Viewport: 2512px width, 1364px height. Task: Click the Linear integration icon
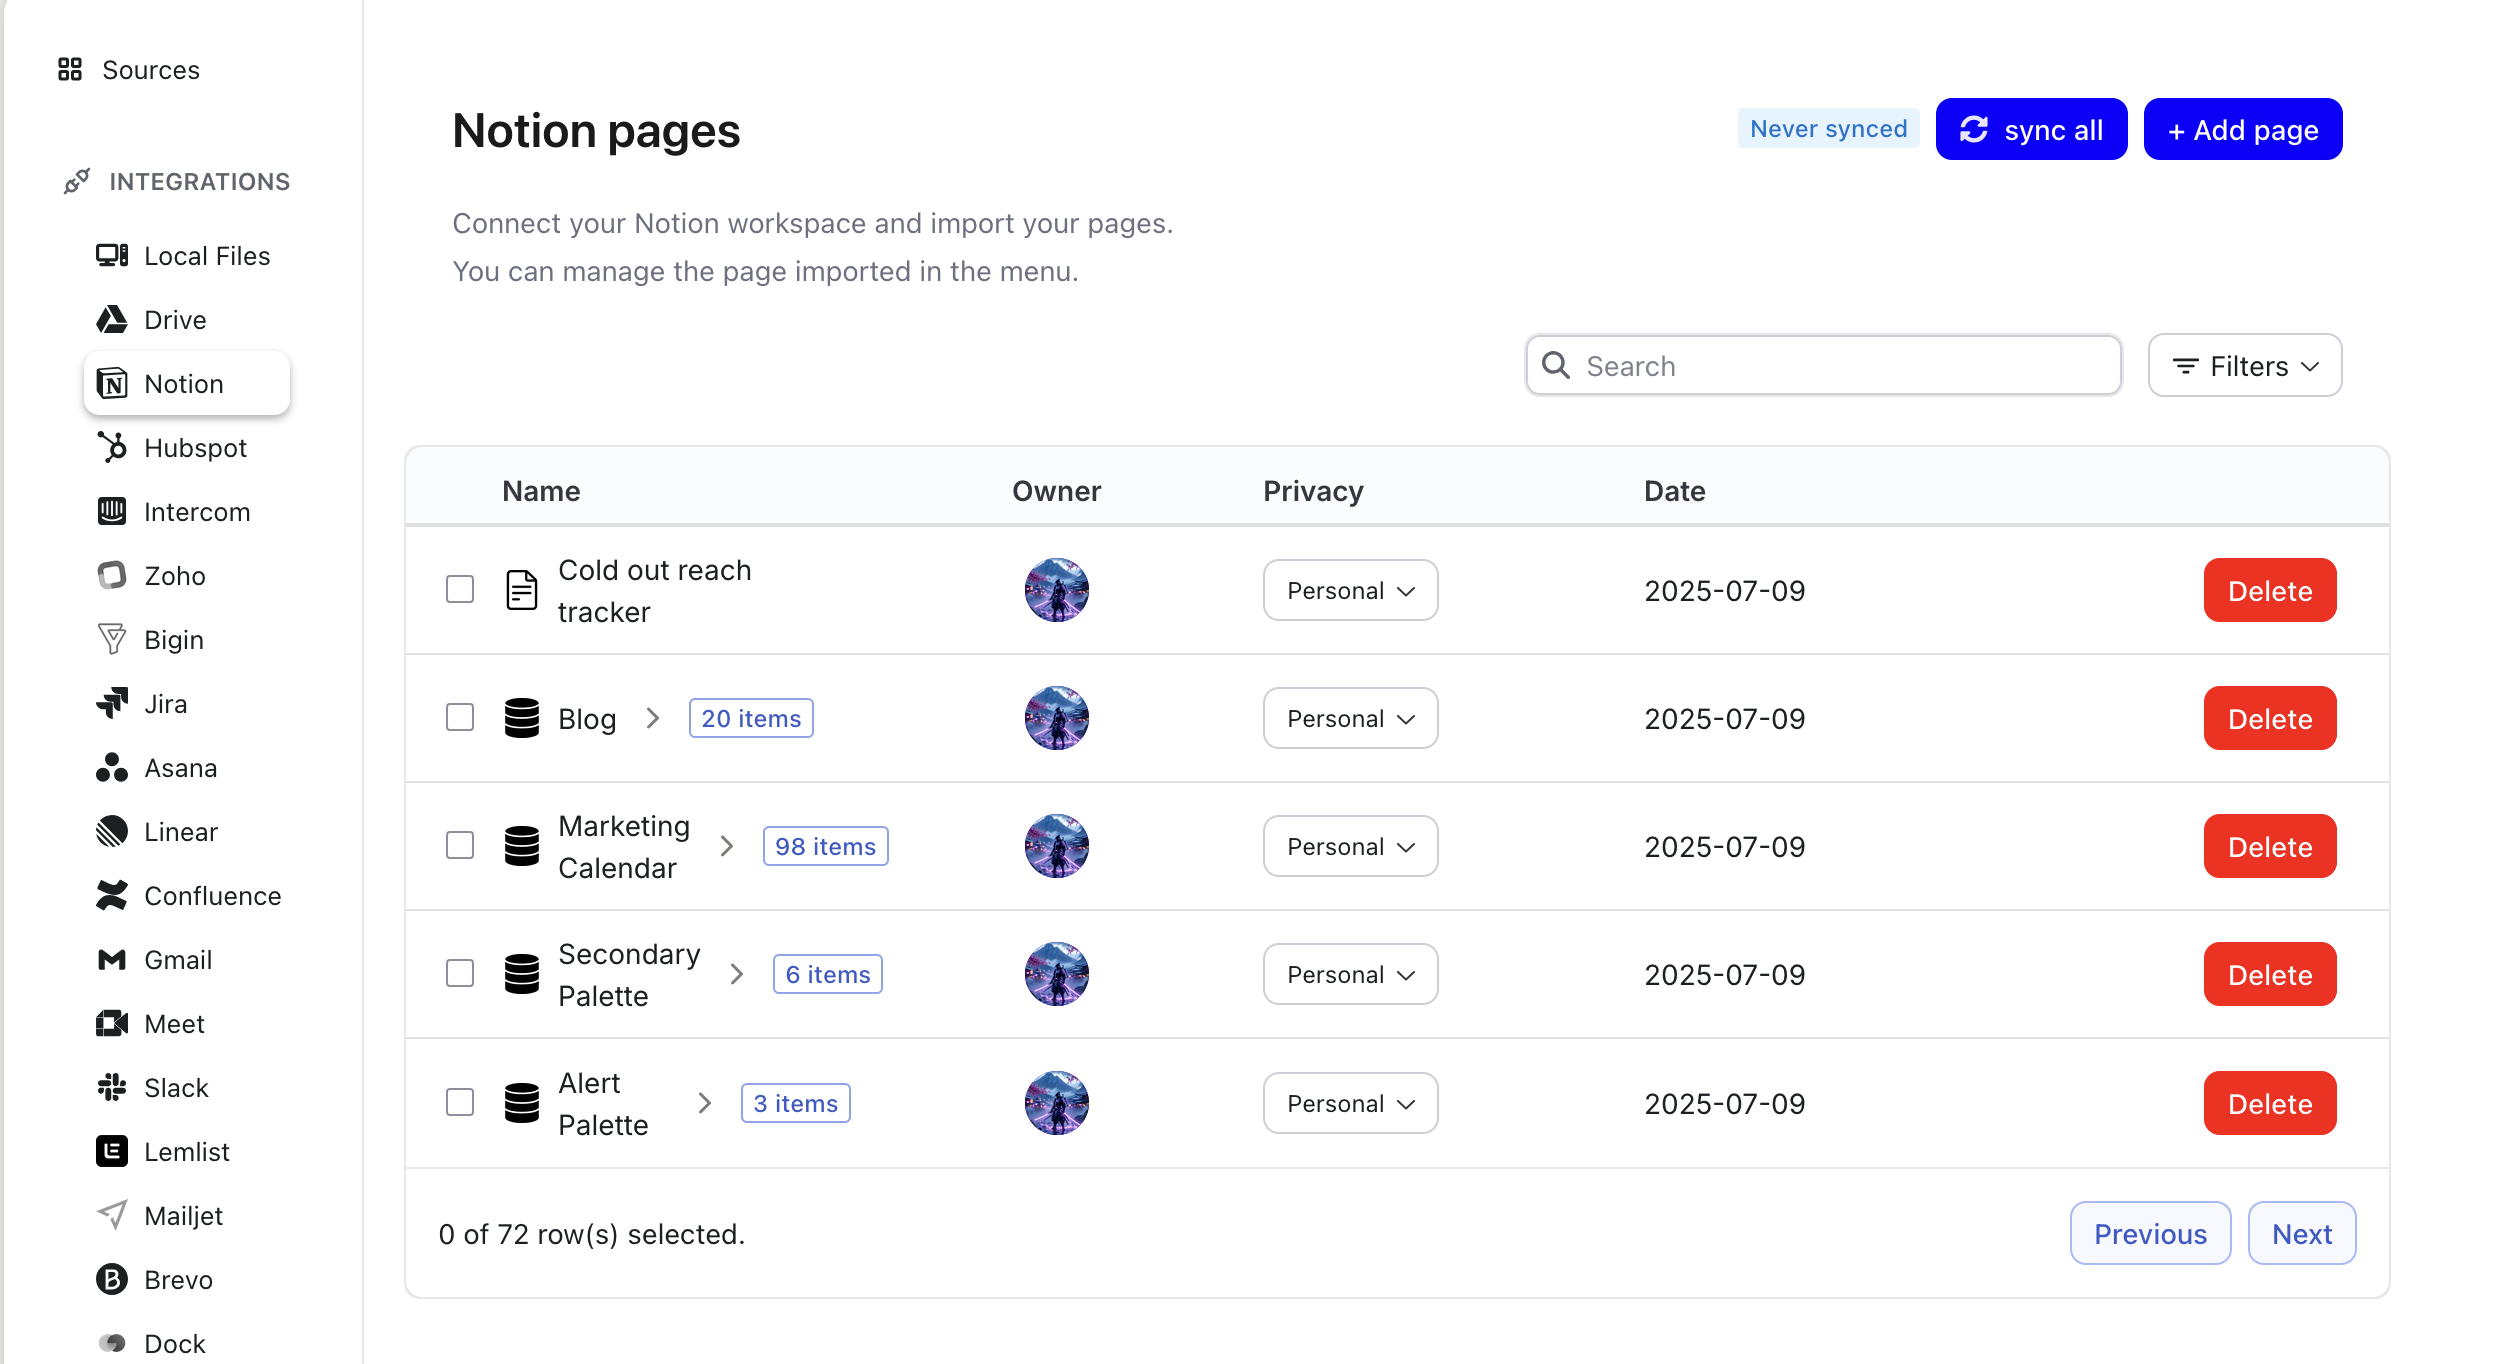click(112, 831)
